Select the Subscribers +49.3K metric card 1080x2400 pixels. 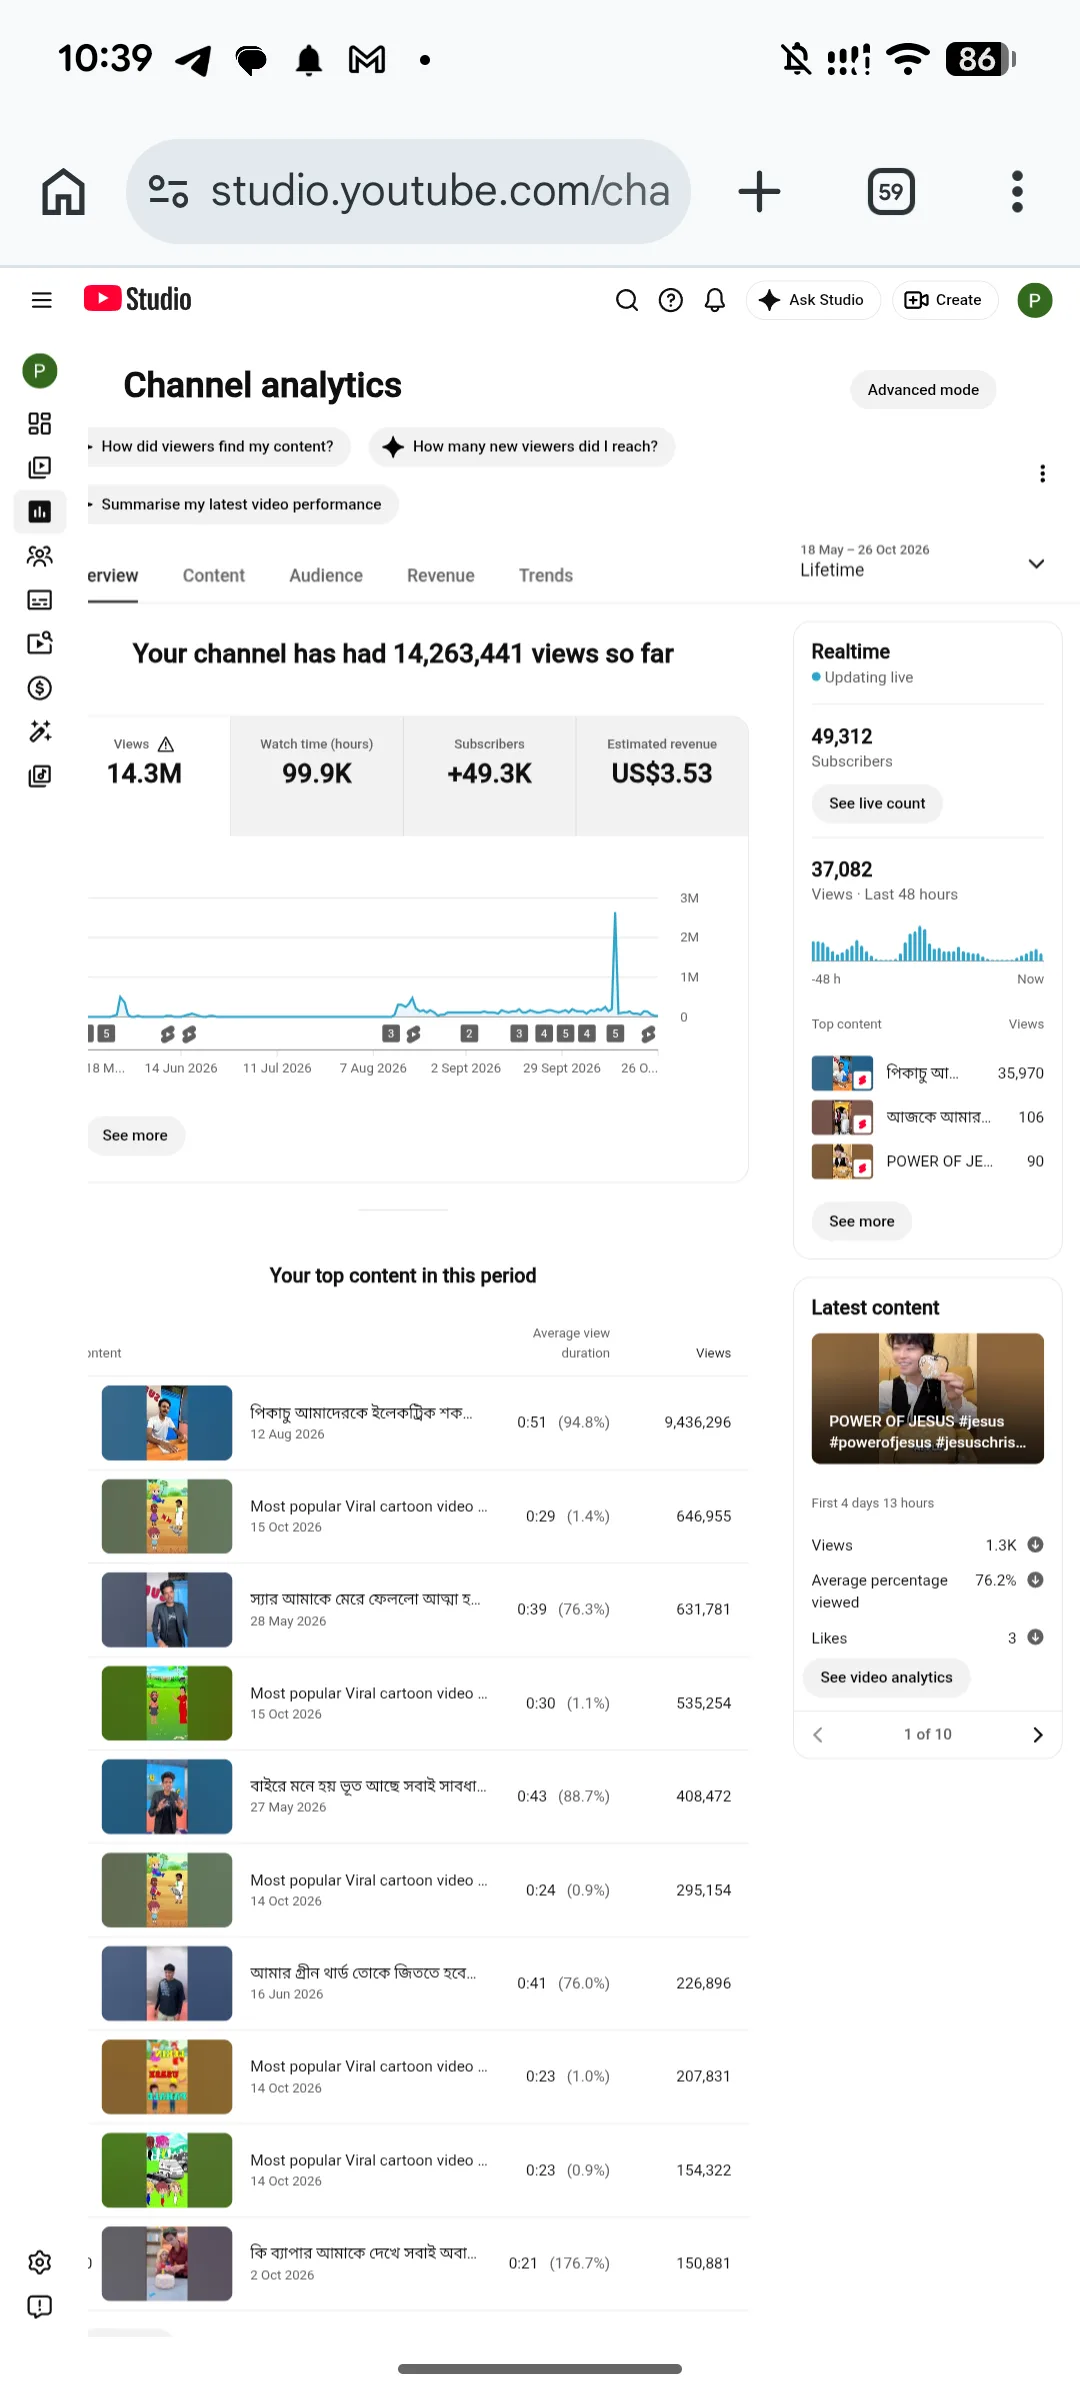[x=490, y=776]
